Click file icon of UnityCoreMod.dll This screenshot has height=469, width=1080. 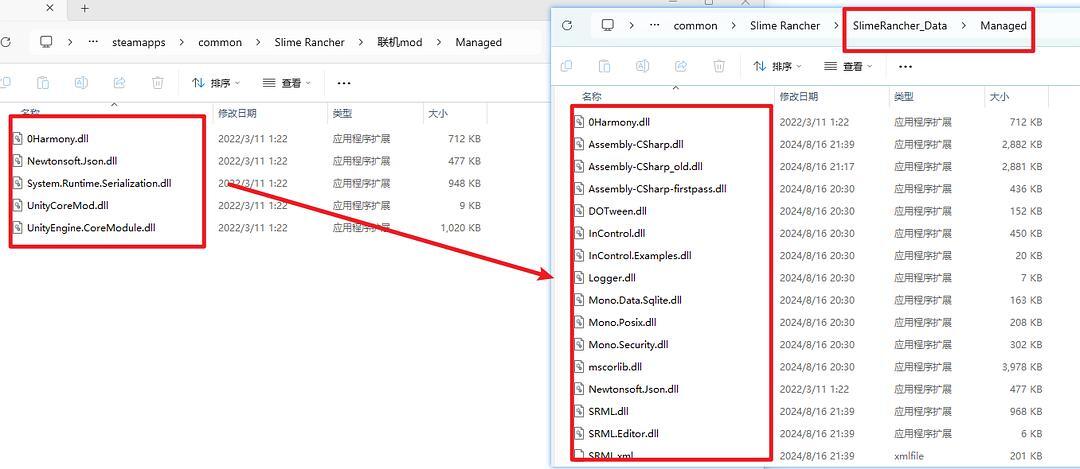tap(17, 205)
